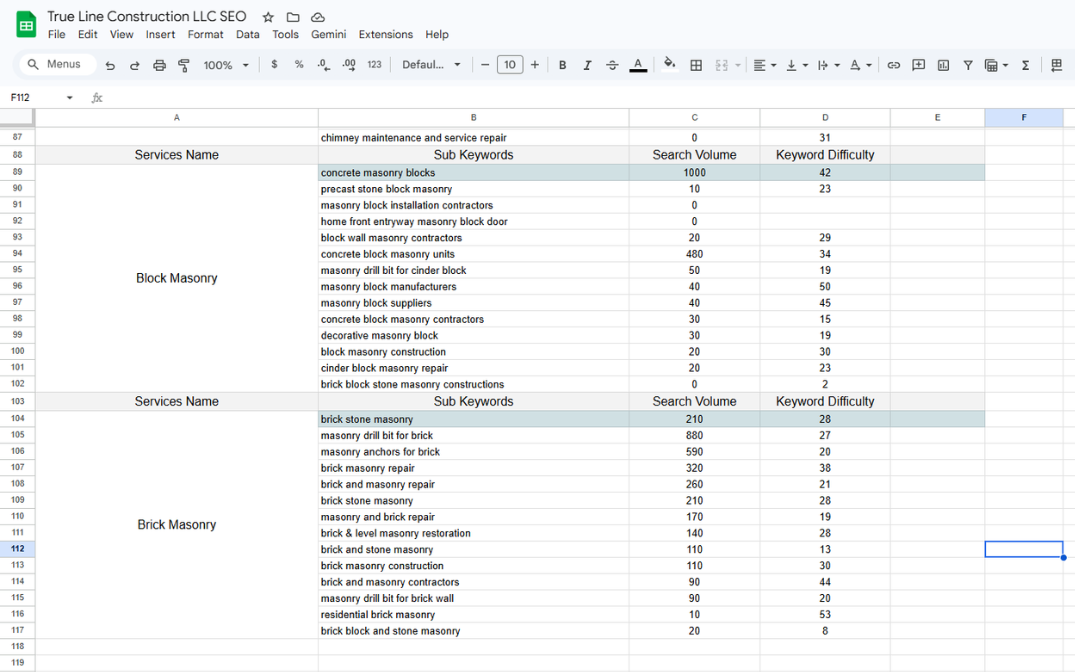
Task: Click the Functions sigma icon
Action: click(1025, 65)
